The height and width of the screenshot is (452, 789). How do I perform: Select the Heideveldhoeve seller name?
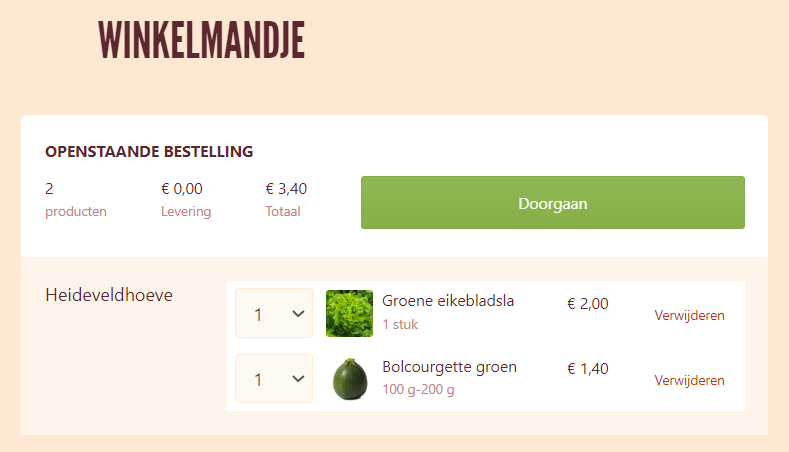(x=109, y=295)
